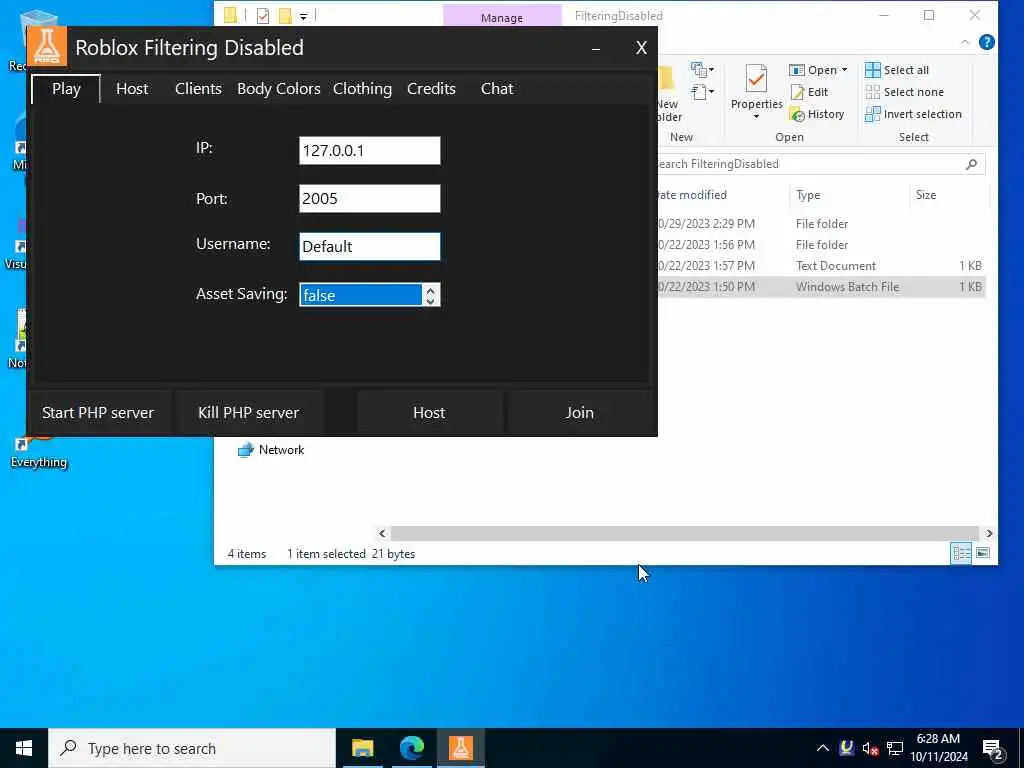Close the launcher with the X button

(641, 48)
